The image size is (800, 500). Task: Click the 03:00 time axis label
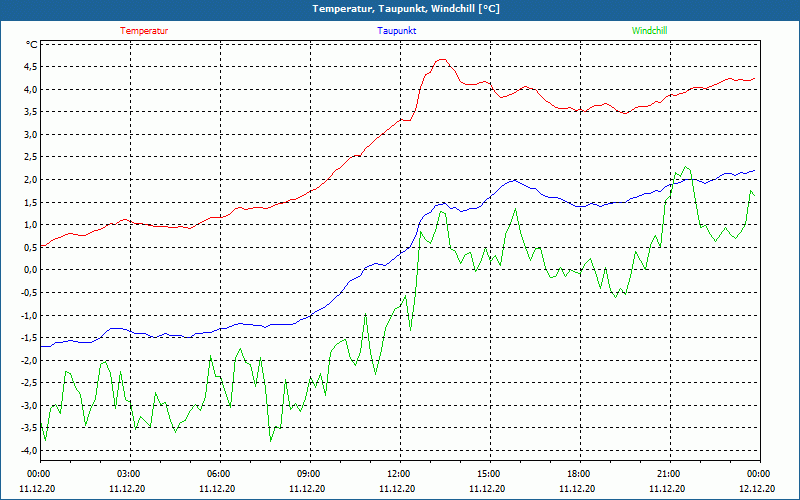[128, 474]
